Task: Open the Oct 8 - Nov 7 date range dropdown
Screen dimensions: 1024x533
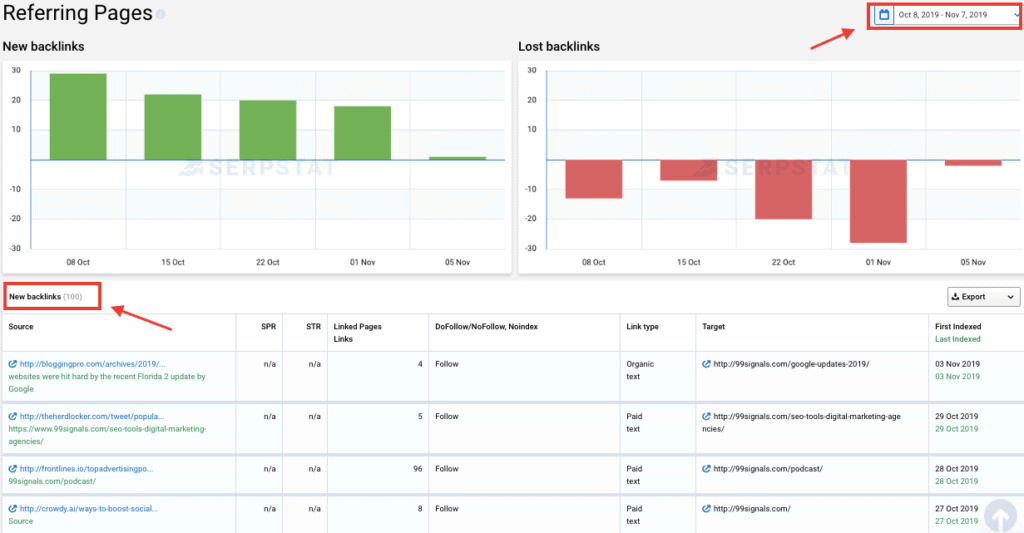Action: [945, 15]
